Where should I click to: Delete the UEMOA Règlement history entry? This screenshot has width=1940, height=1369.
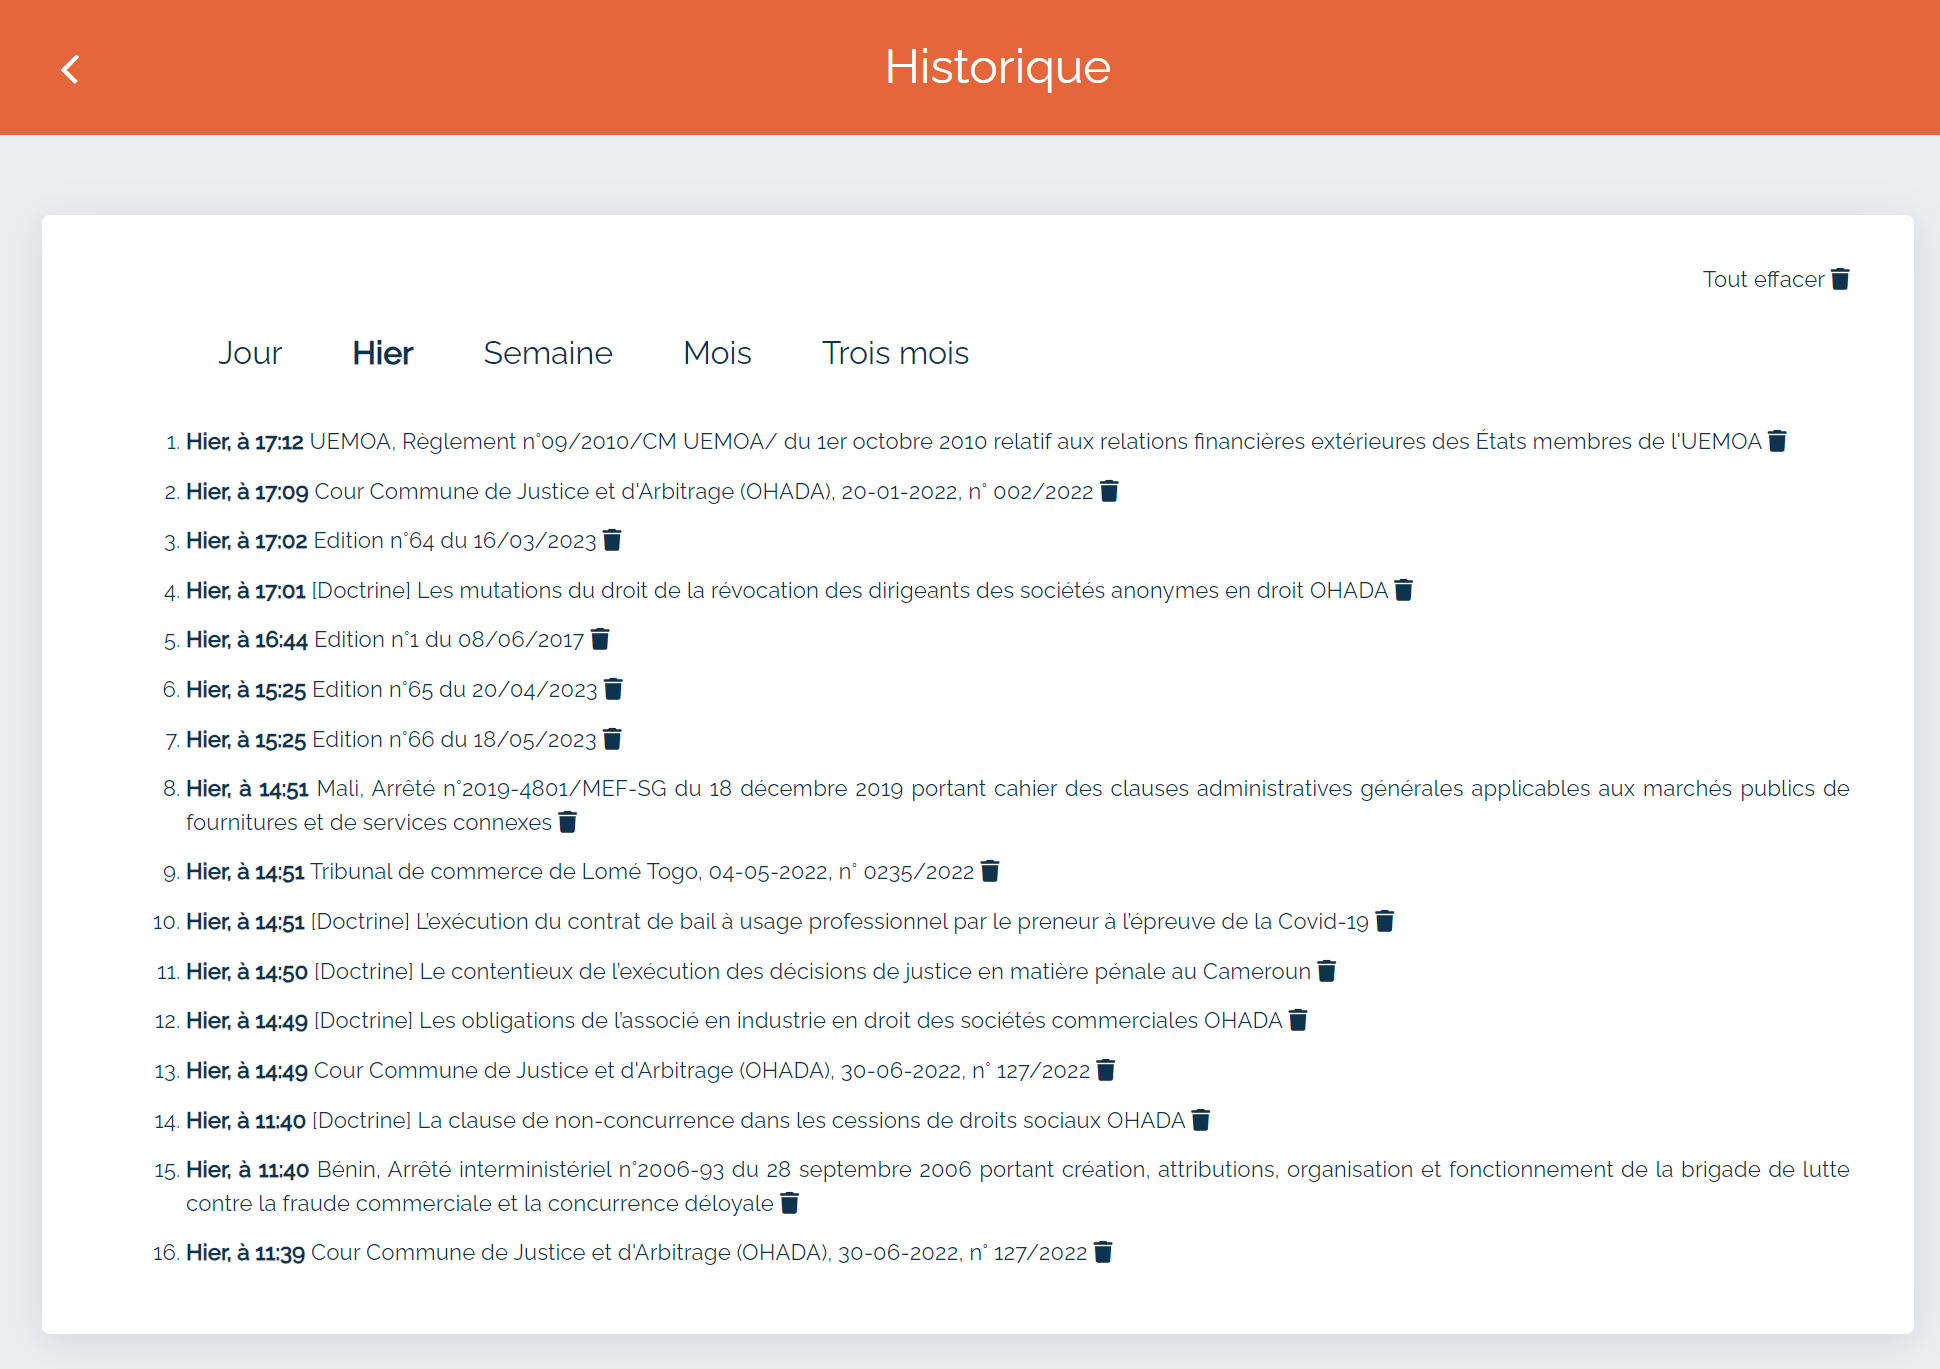click(x=1777, y=441)
